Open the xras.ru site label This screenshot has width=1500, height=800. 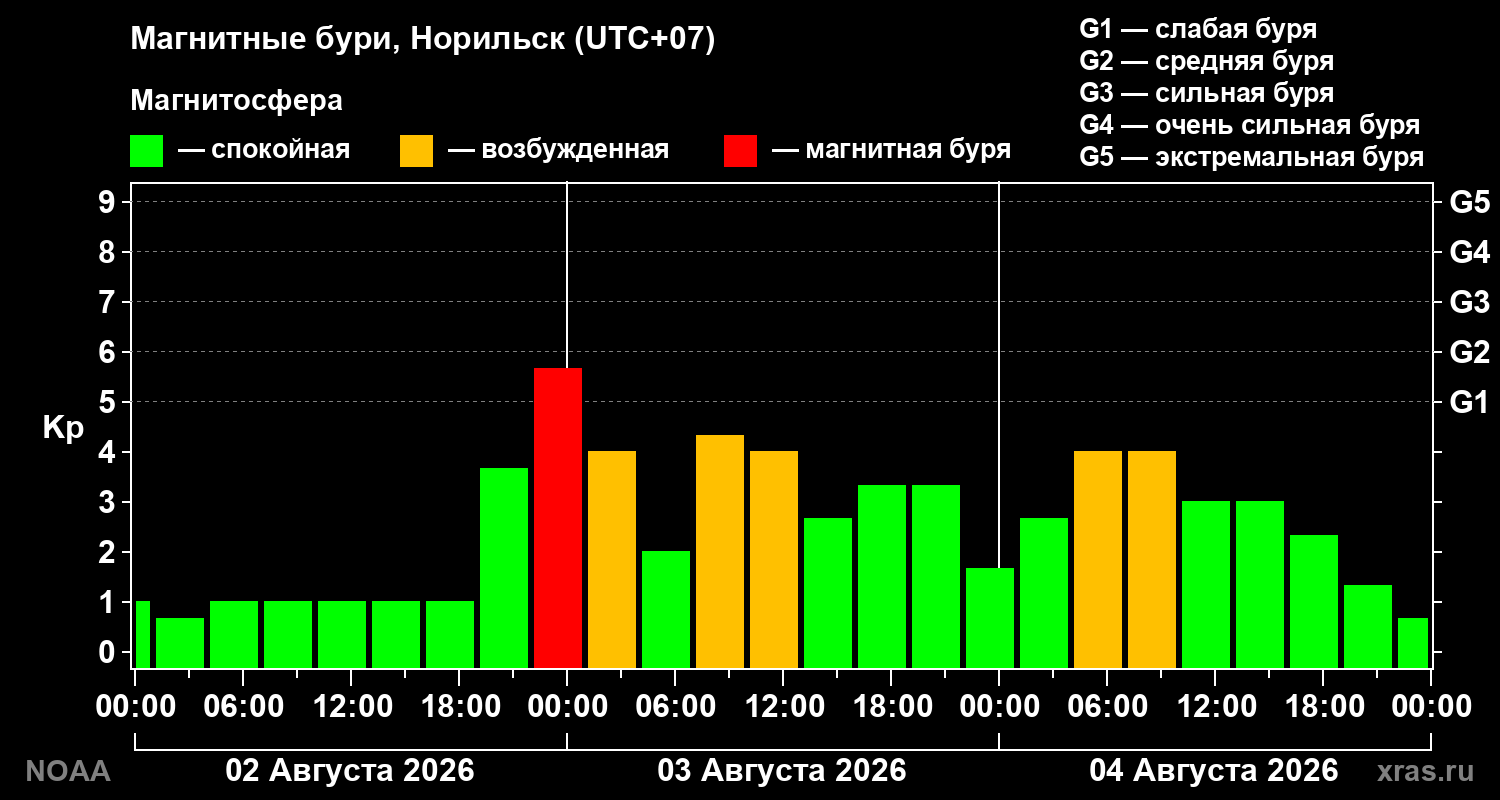[1425, 771]
